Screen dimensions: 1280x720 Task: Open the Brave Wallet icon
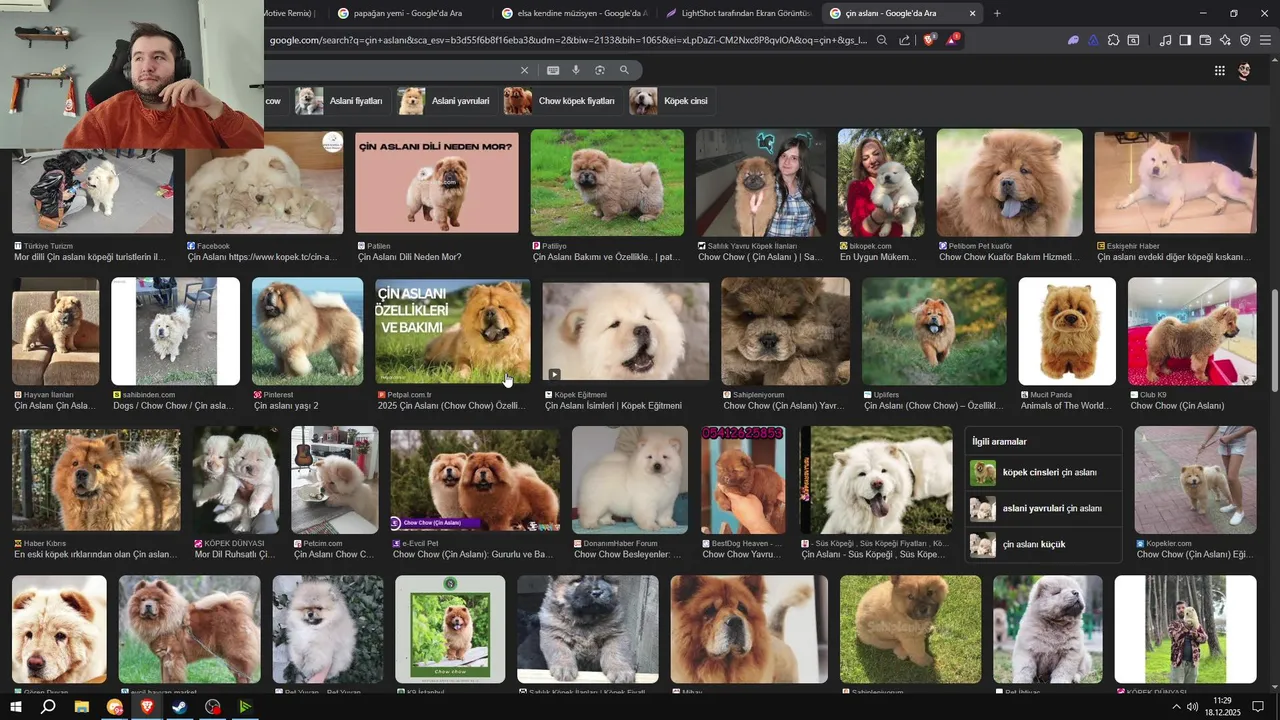[1205, 40]
